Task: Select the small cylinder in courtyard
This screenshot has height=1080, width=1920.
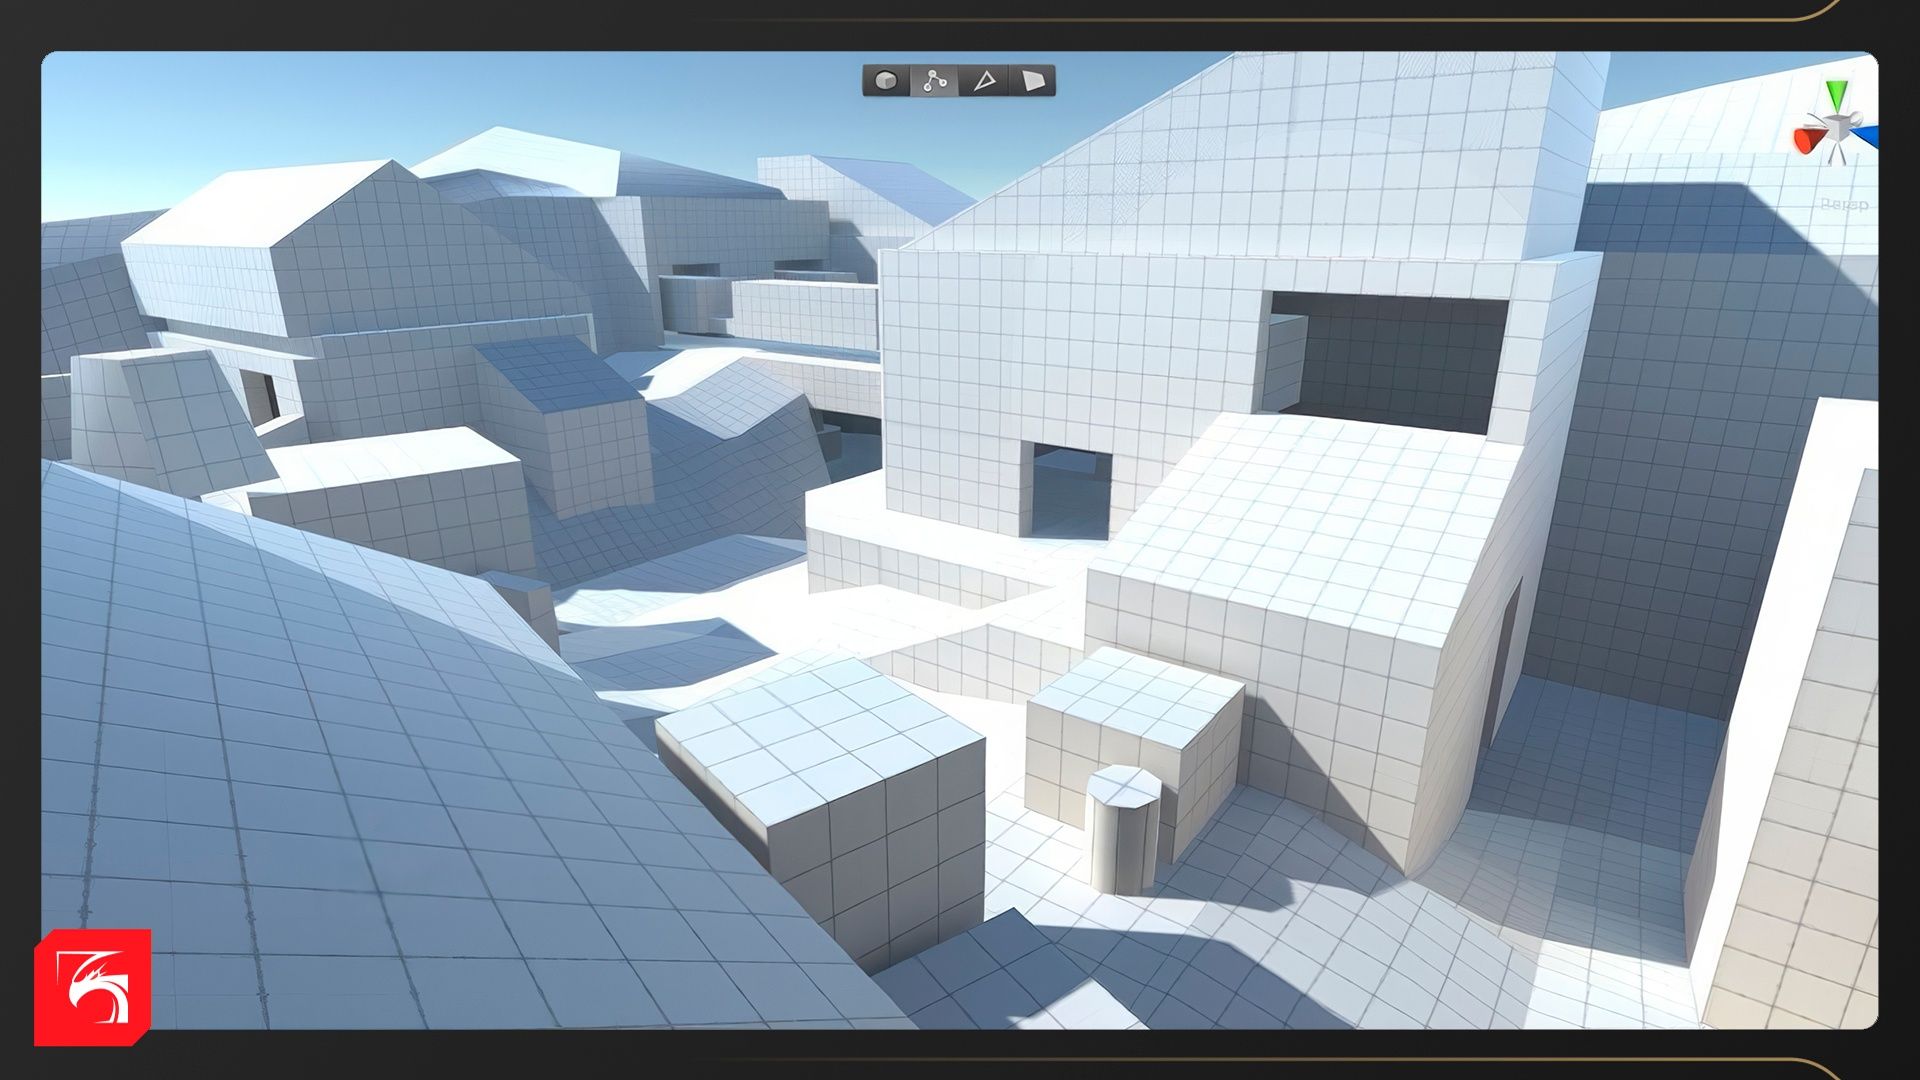Action: point(1123,832)
